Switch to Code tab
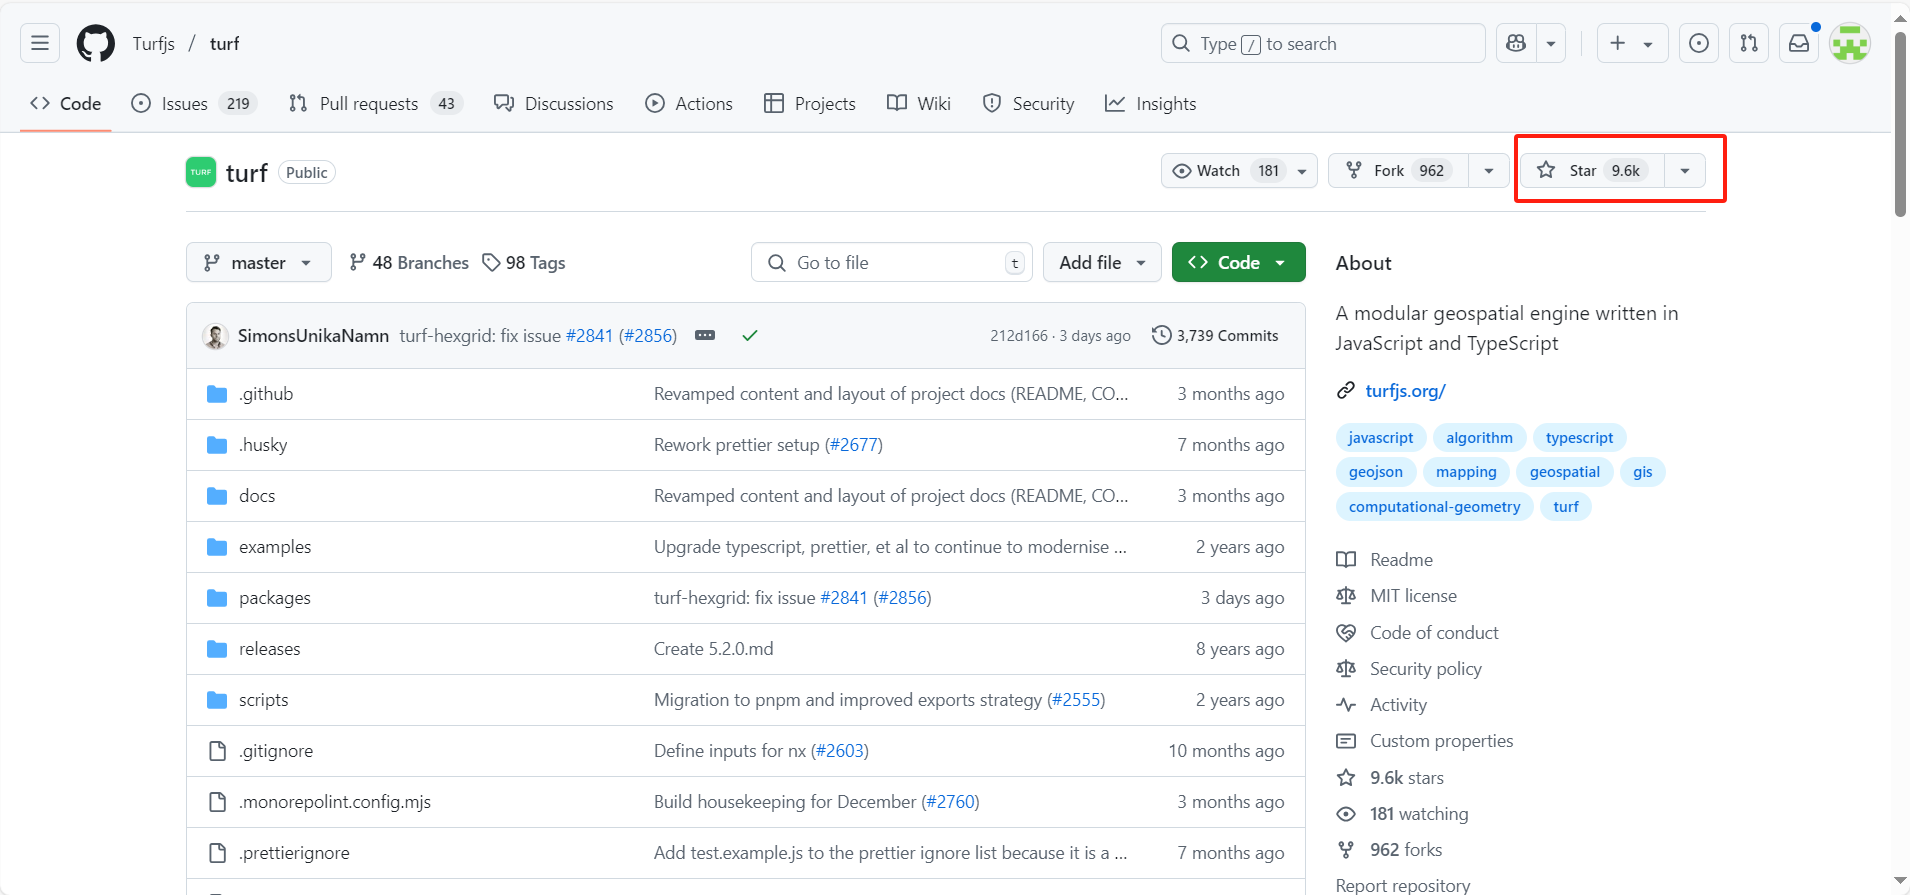1910x895 pixels. point(66,104)
